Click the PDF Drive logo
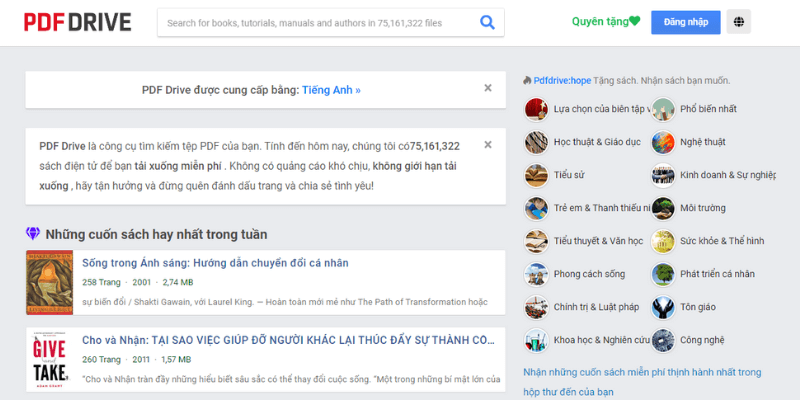800x400 pixels. [78, 22]
